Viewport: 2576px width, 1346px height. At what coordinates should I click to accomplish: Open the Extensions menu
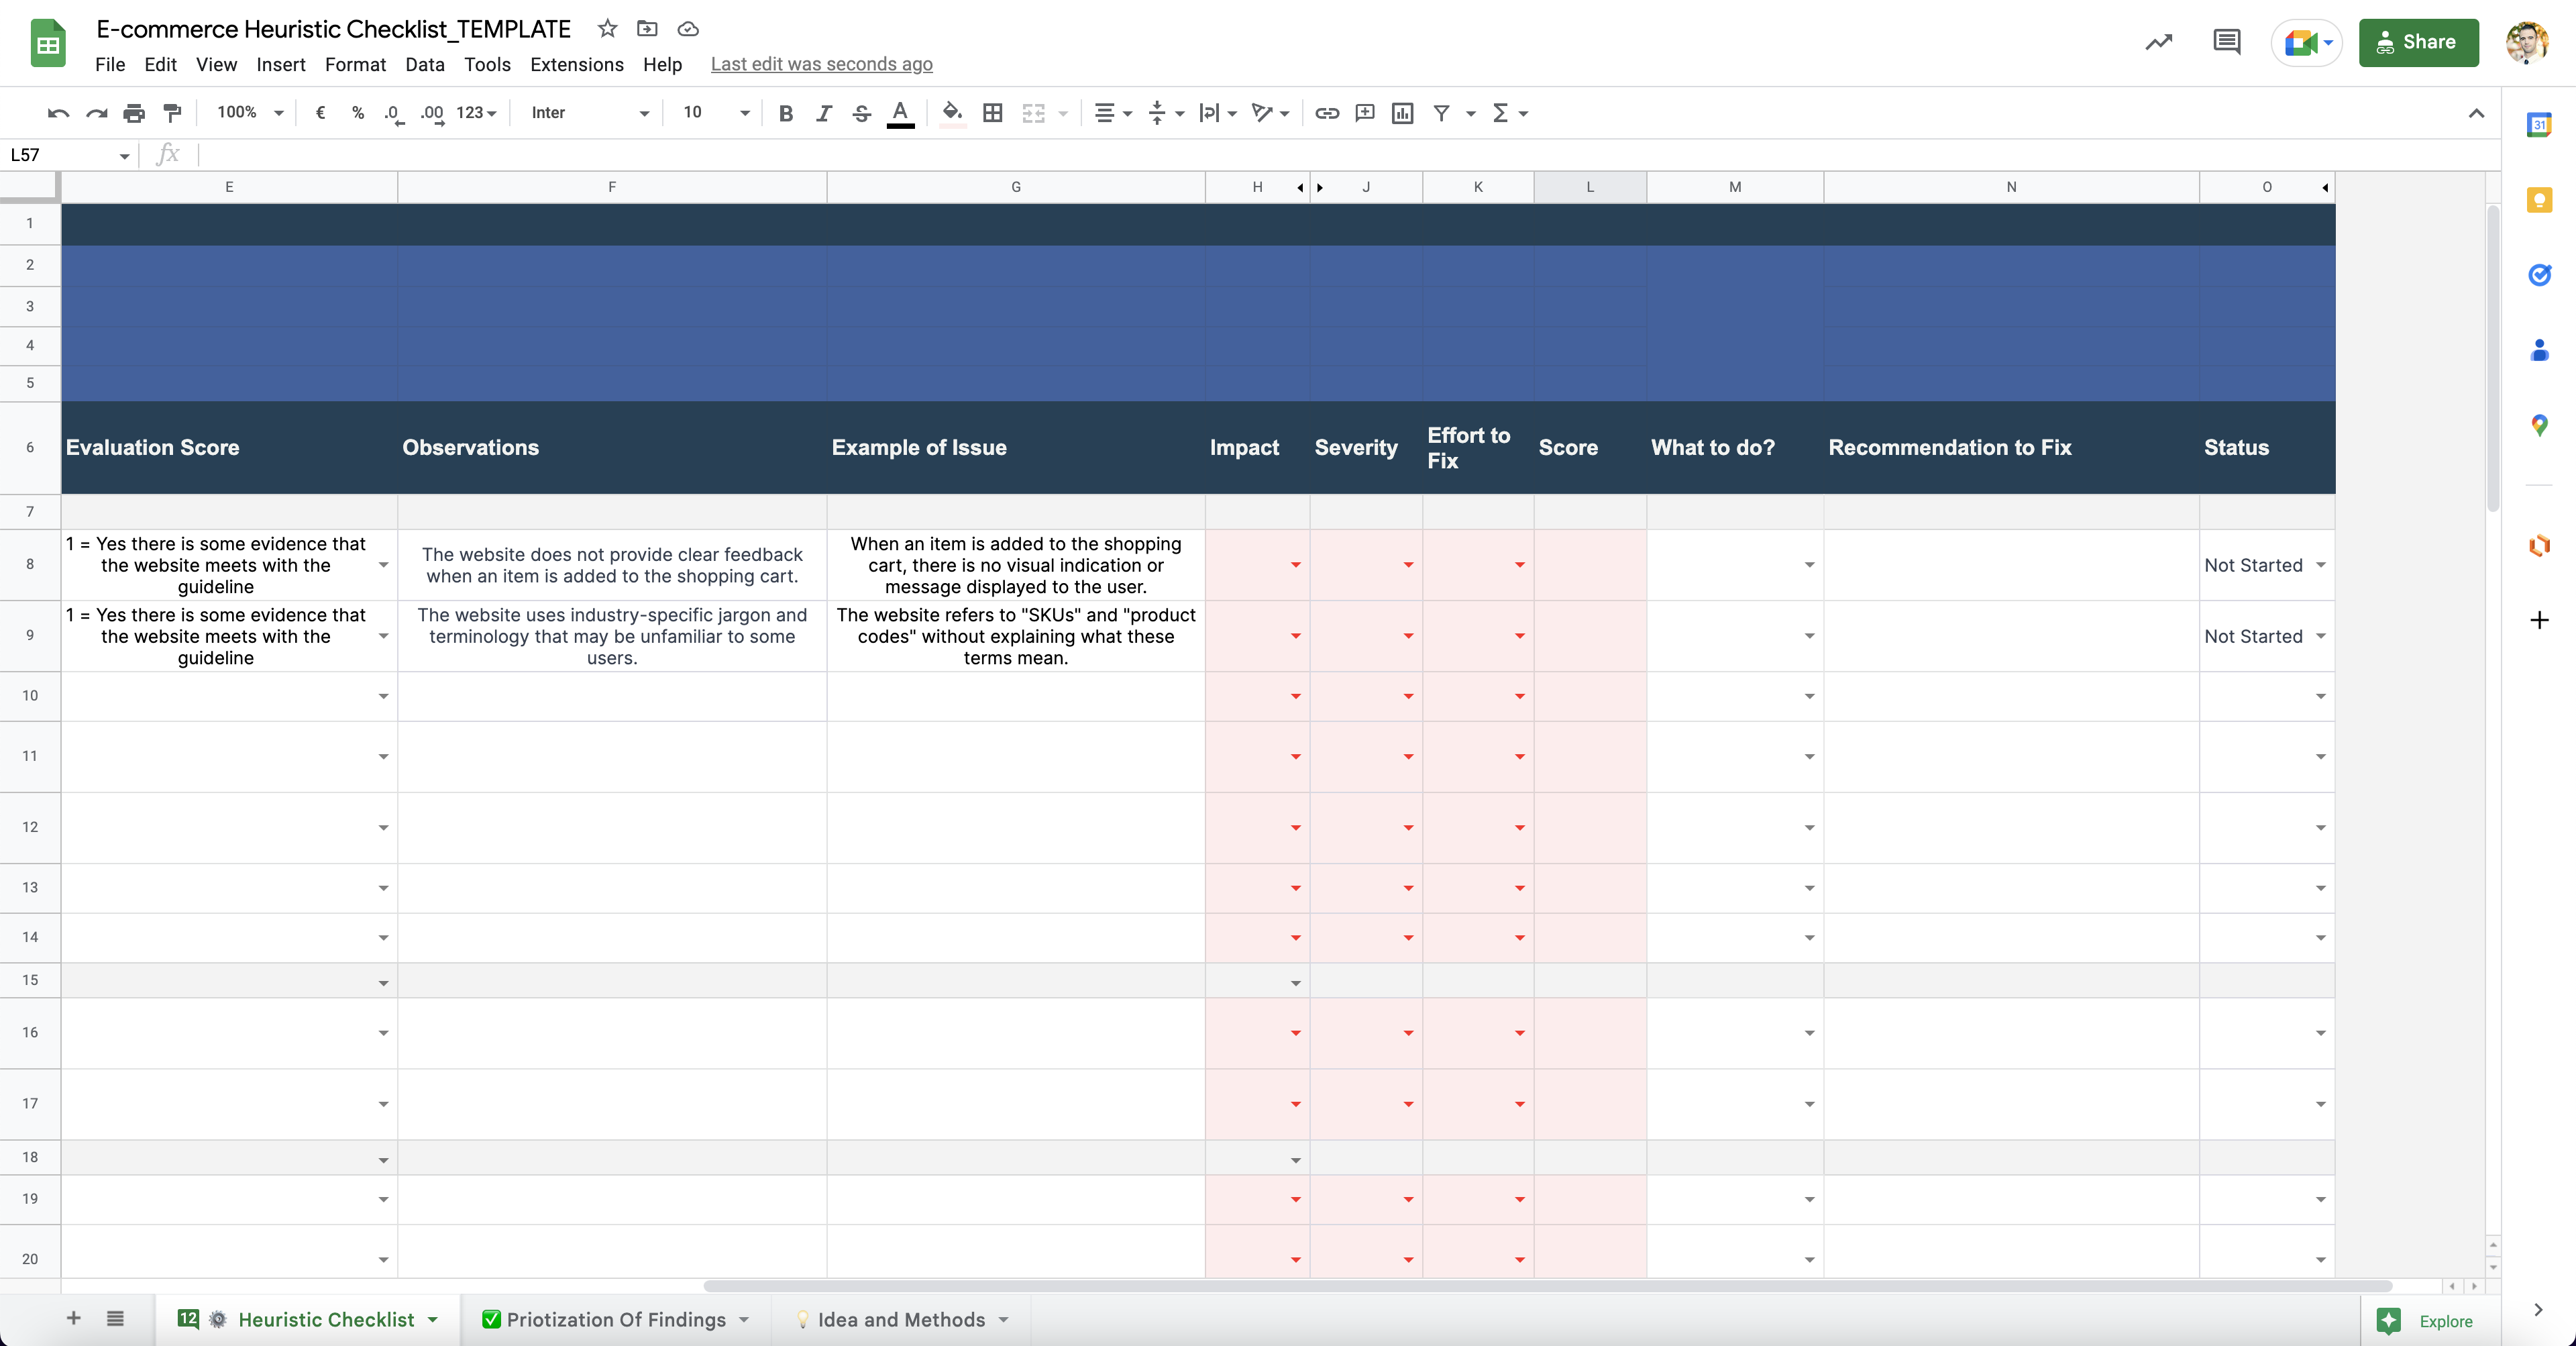(x=576, y=64)
